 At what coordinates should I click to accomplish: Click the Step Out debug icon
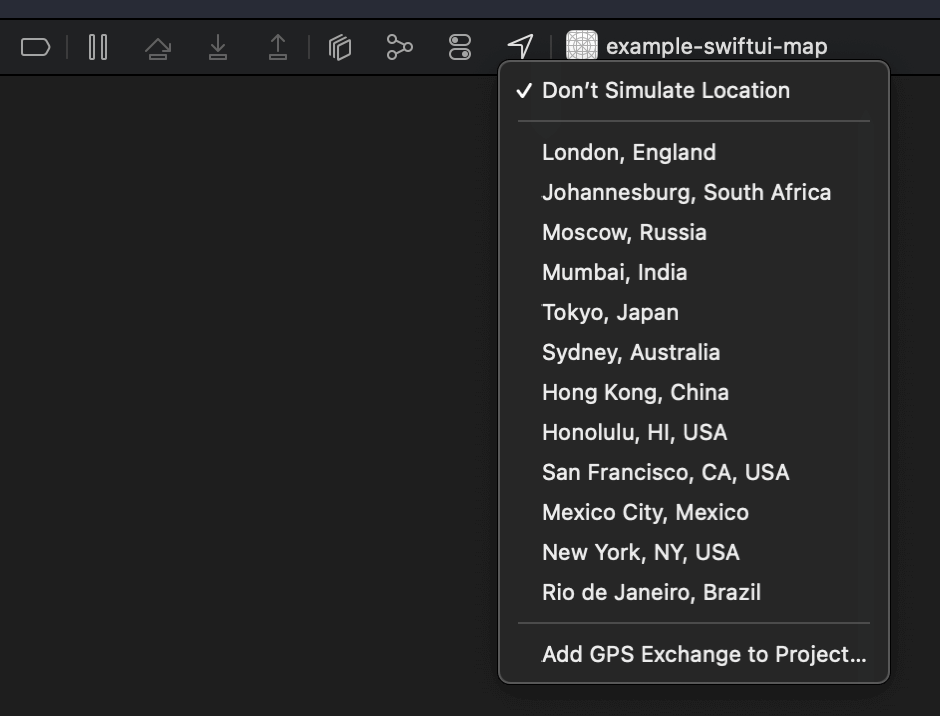[278, 47]
